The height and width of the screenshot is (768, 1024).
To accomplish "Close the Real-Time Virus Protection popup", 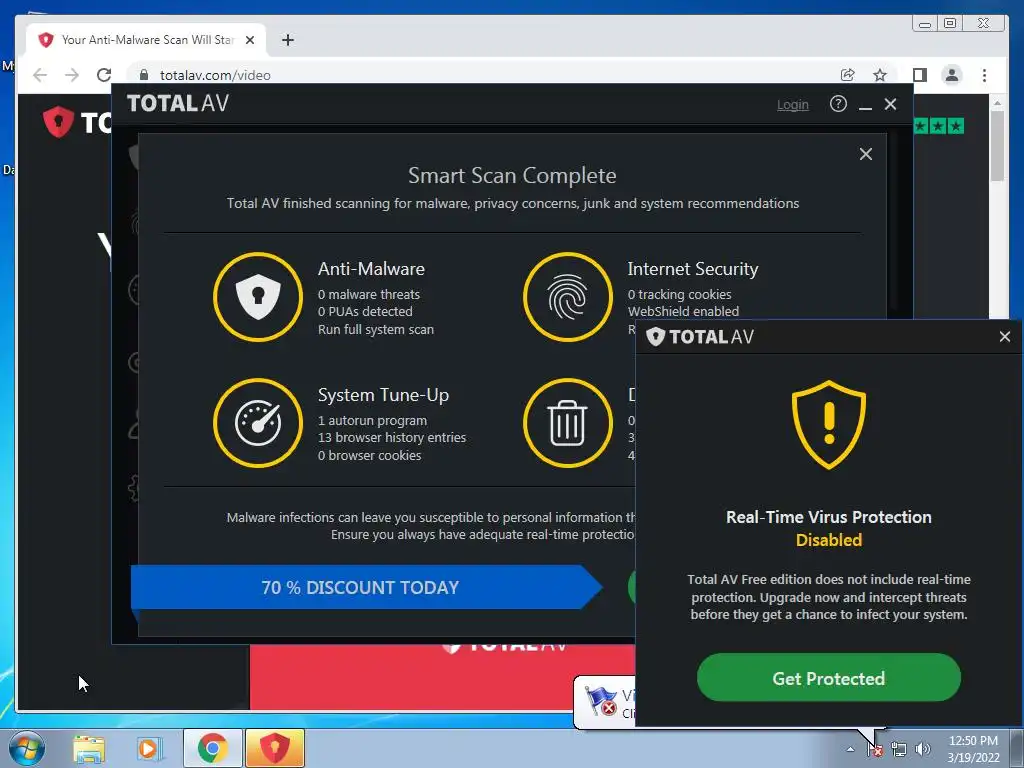I will tap(1005, 337).
